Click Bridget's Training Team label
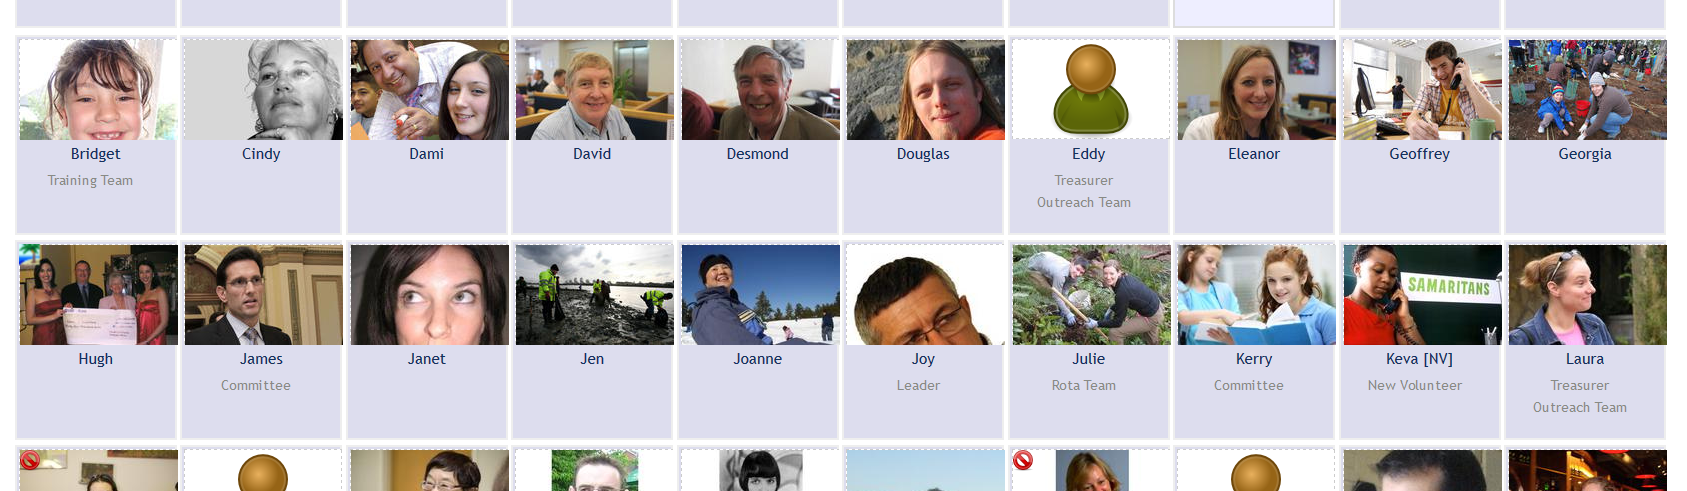The width and height of the screenshot is (1687, 491). (90, 181)
